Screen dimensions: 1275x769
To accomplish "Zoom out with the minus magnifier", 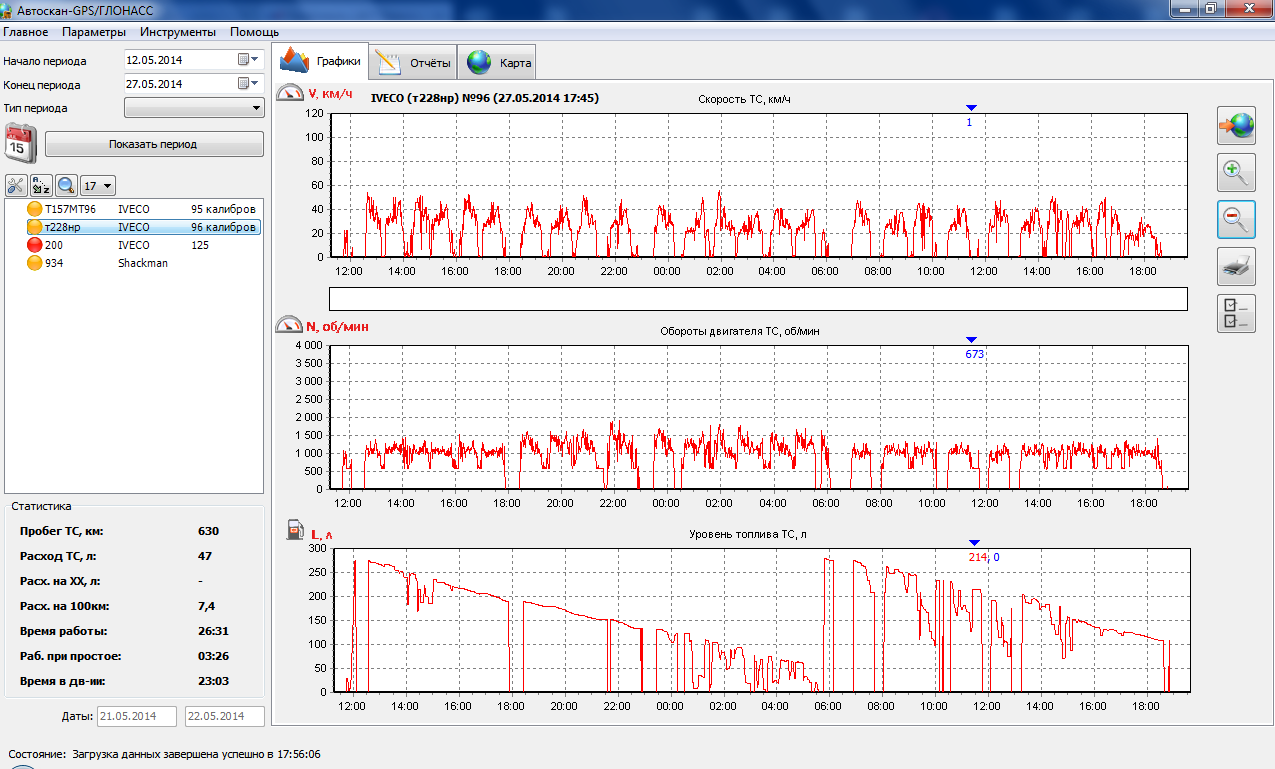I will [x=1236, y=219].
